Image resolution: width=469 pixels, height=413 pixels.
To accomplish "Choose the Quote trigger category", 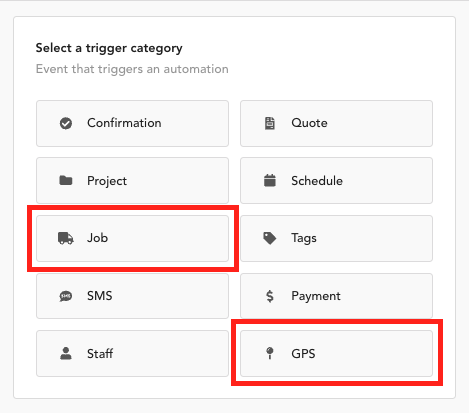I will pyautogui.click(x=336, y=123).
